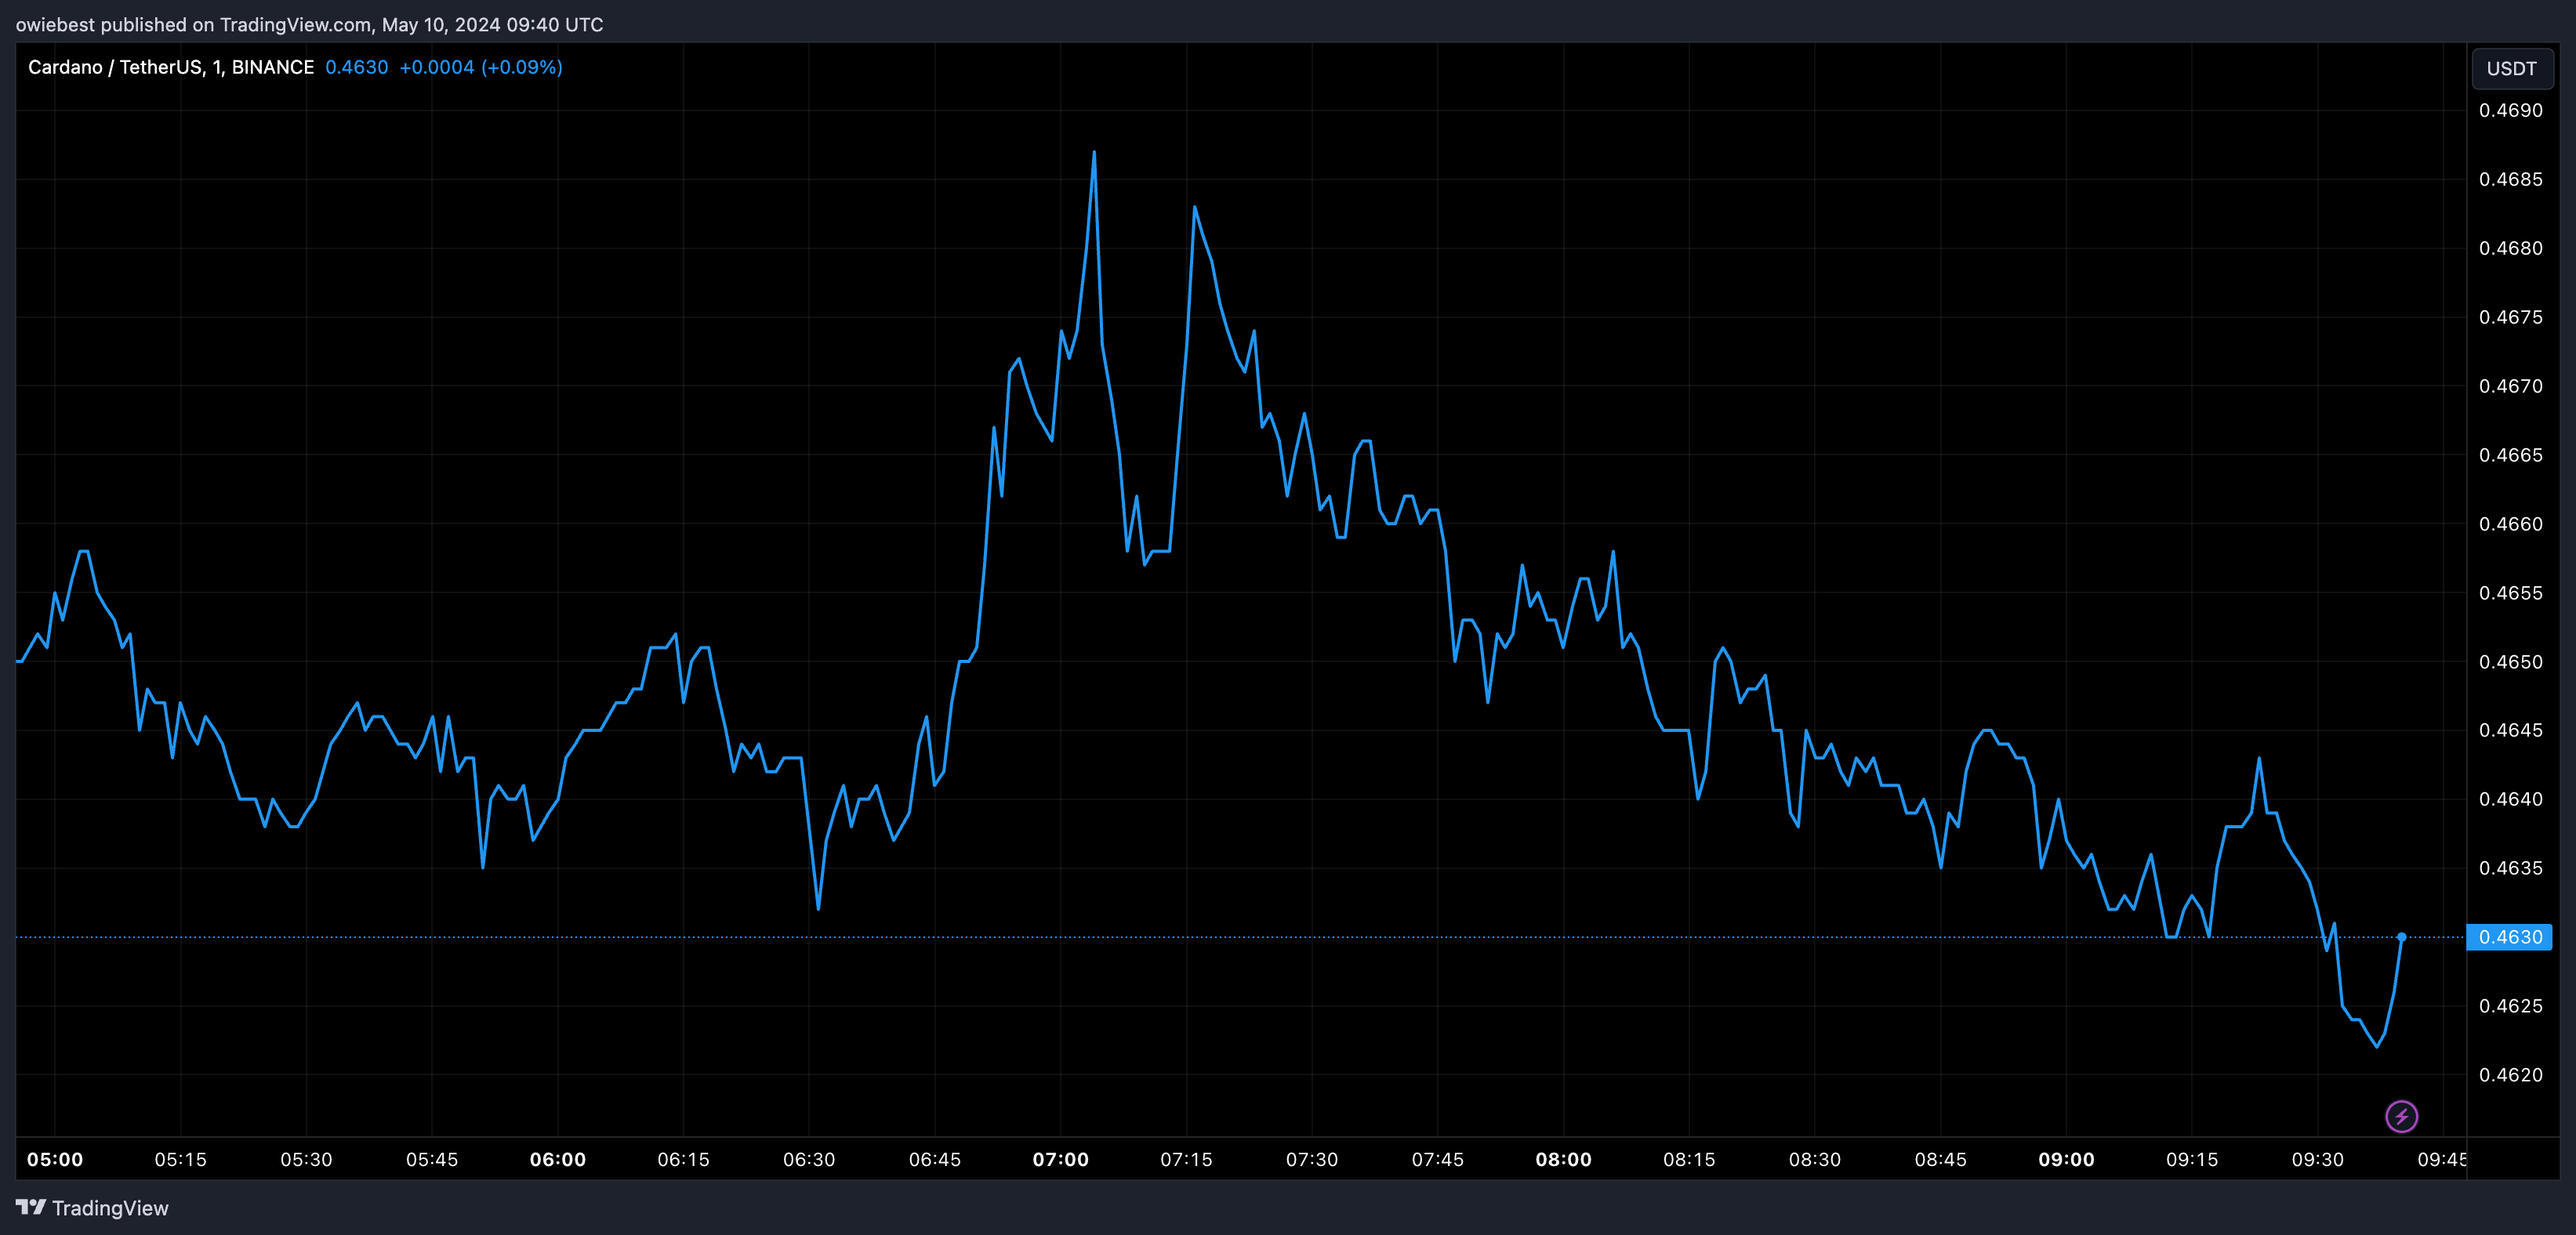Click the price change +0.0004 (+0.09%)
The width and height of the screenshot is (2576, 1235).
pyautogui.click(x=481, y=67)
